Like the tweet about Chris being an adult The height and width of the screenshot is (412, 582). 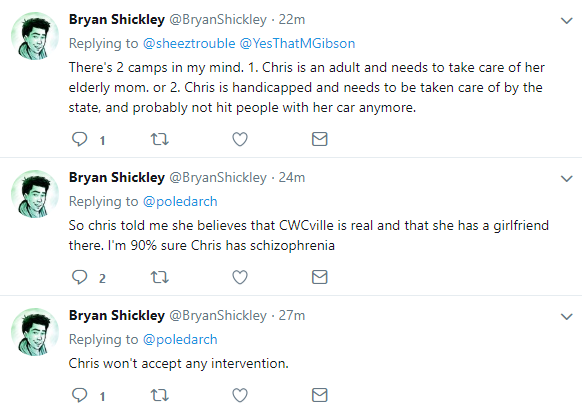point(240,139)
